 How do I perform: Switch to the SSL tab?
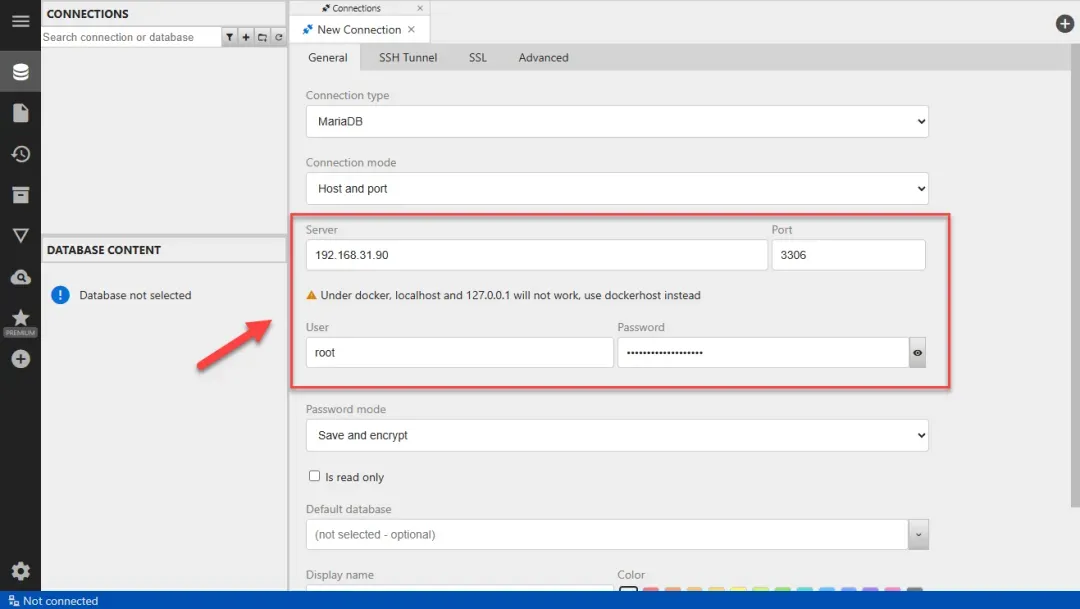[478, 58]
